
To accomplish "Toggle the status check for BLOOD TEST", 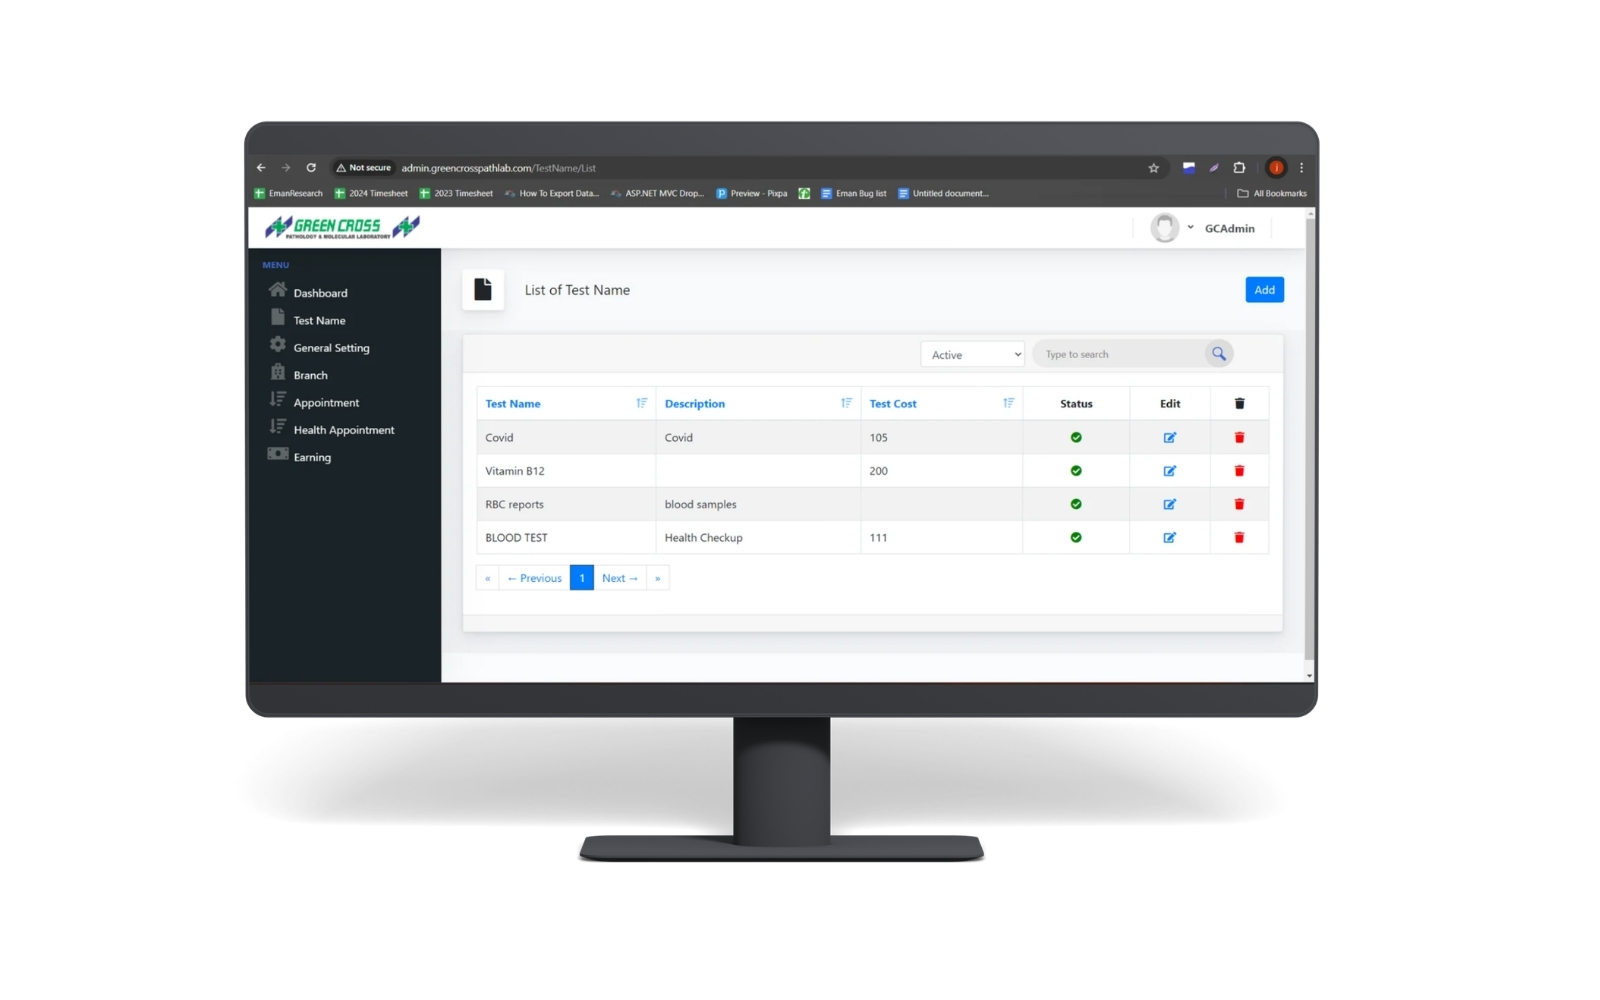I will click(x=1076, y=538).
